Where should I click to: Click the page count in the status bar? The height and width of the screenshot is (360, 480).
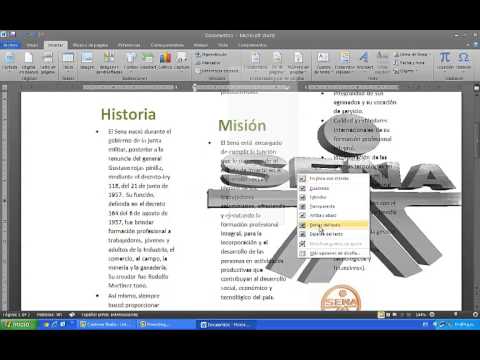click(x=16, y=314)
